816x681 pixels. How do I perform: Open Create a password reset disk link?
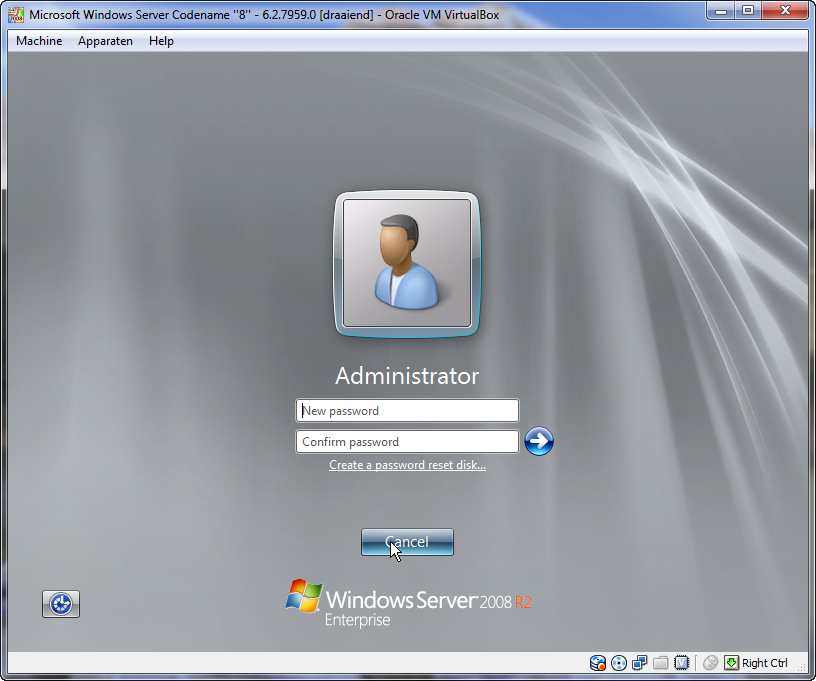pyautogui.click(x=407, y=465)
